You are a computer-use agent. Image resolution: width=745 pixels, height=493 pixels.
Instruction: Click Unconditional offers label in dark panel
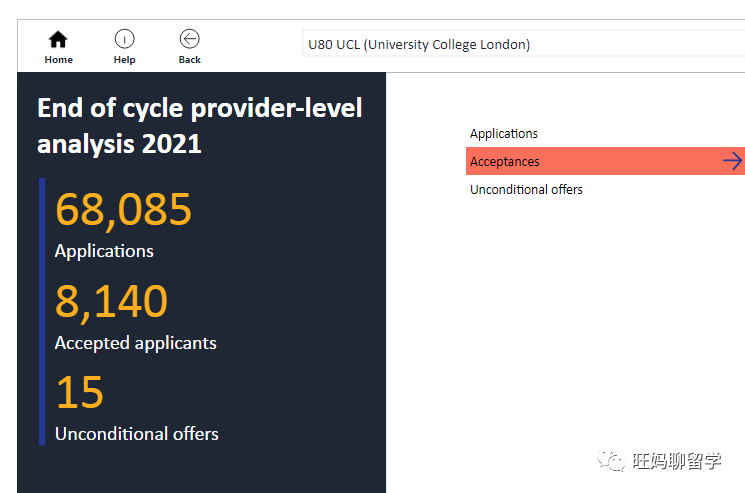[x=136, y=434]
